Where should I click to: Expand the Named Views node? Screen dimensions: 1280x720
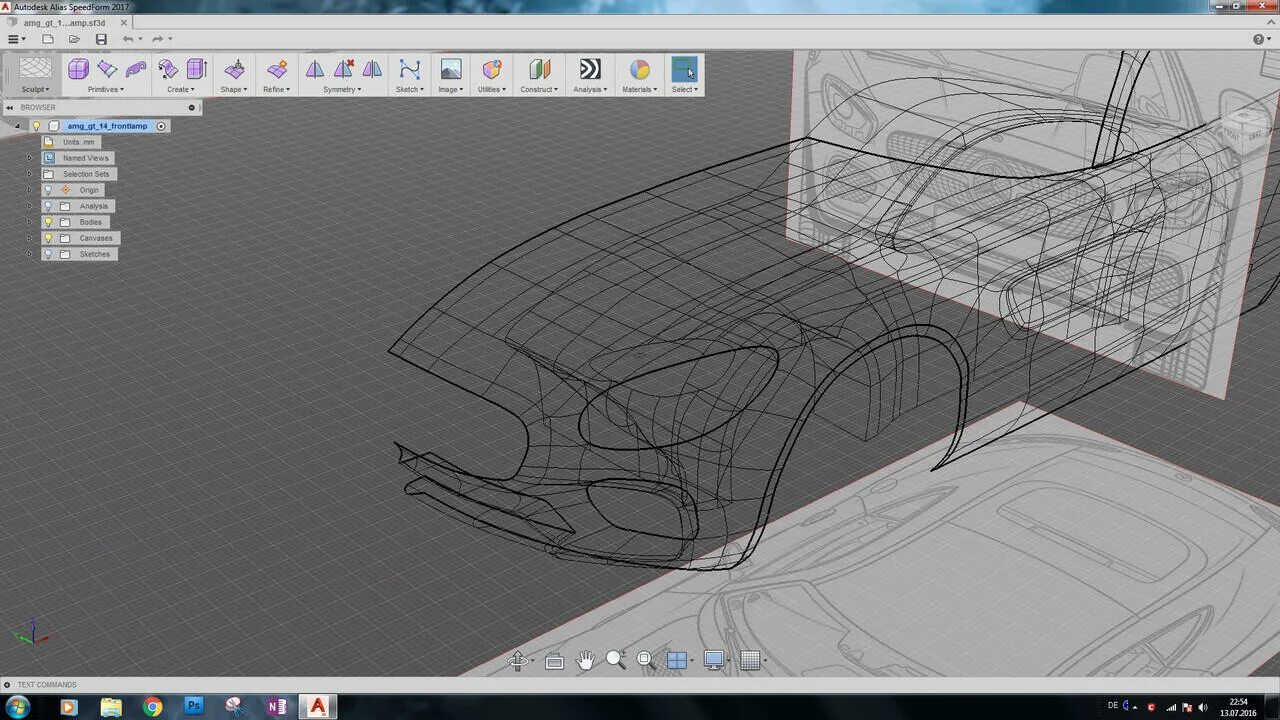(29, 158)
